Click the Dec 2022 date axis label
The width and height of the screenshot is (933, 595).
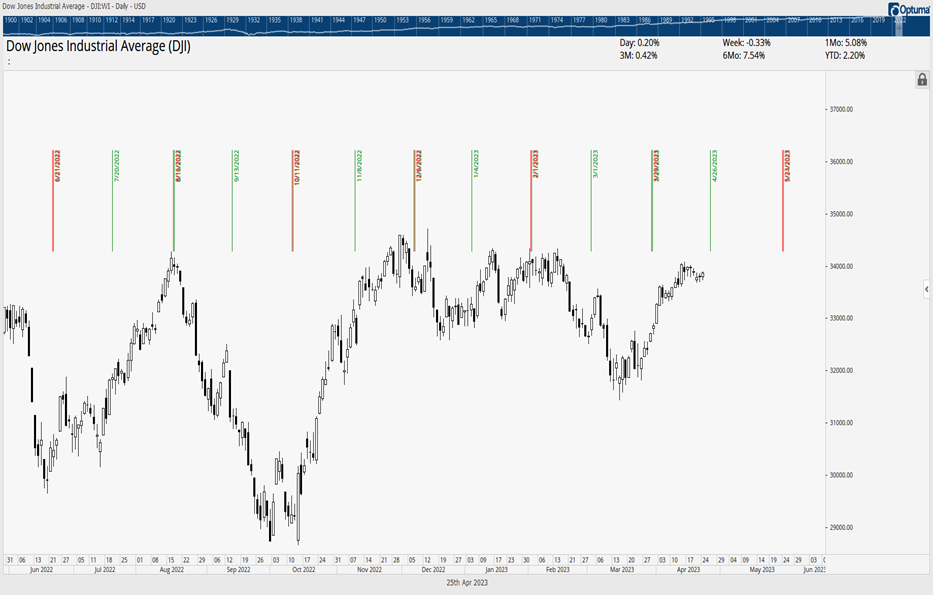(433, 570)
